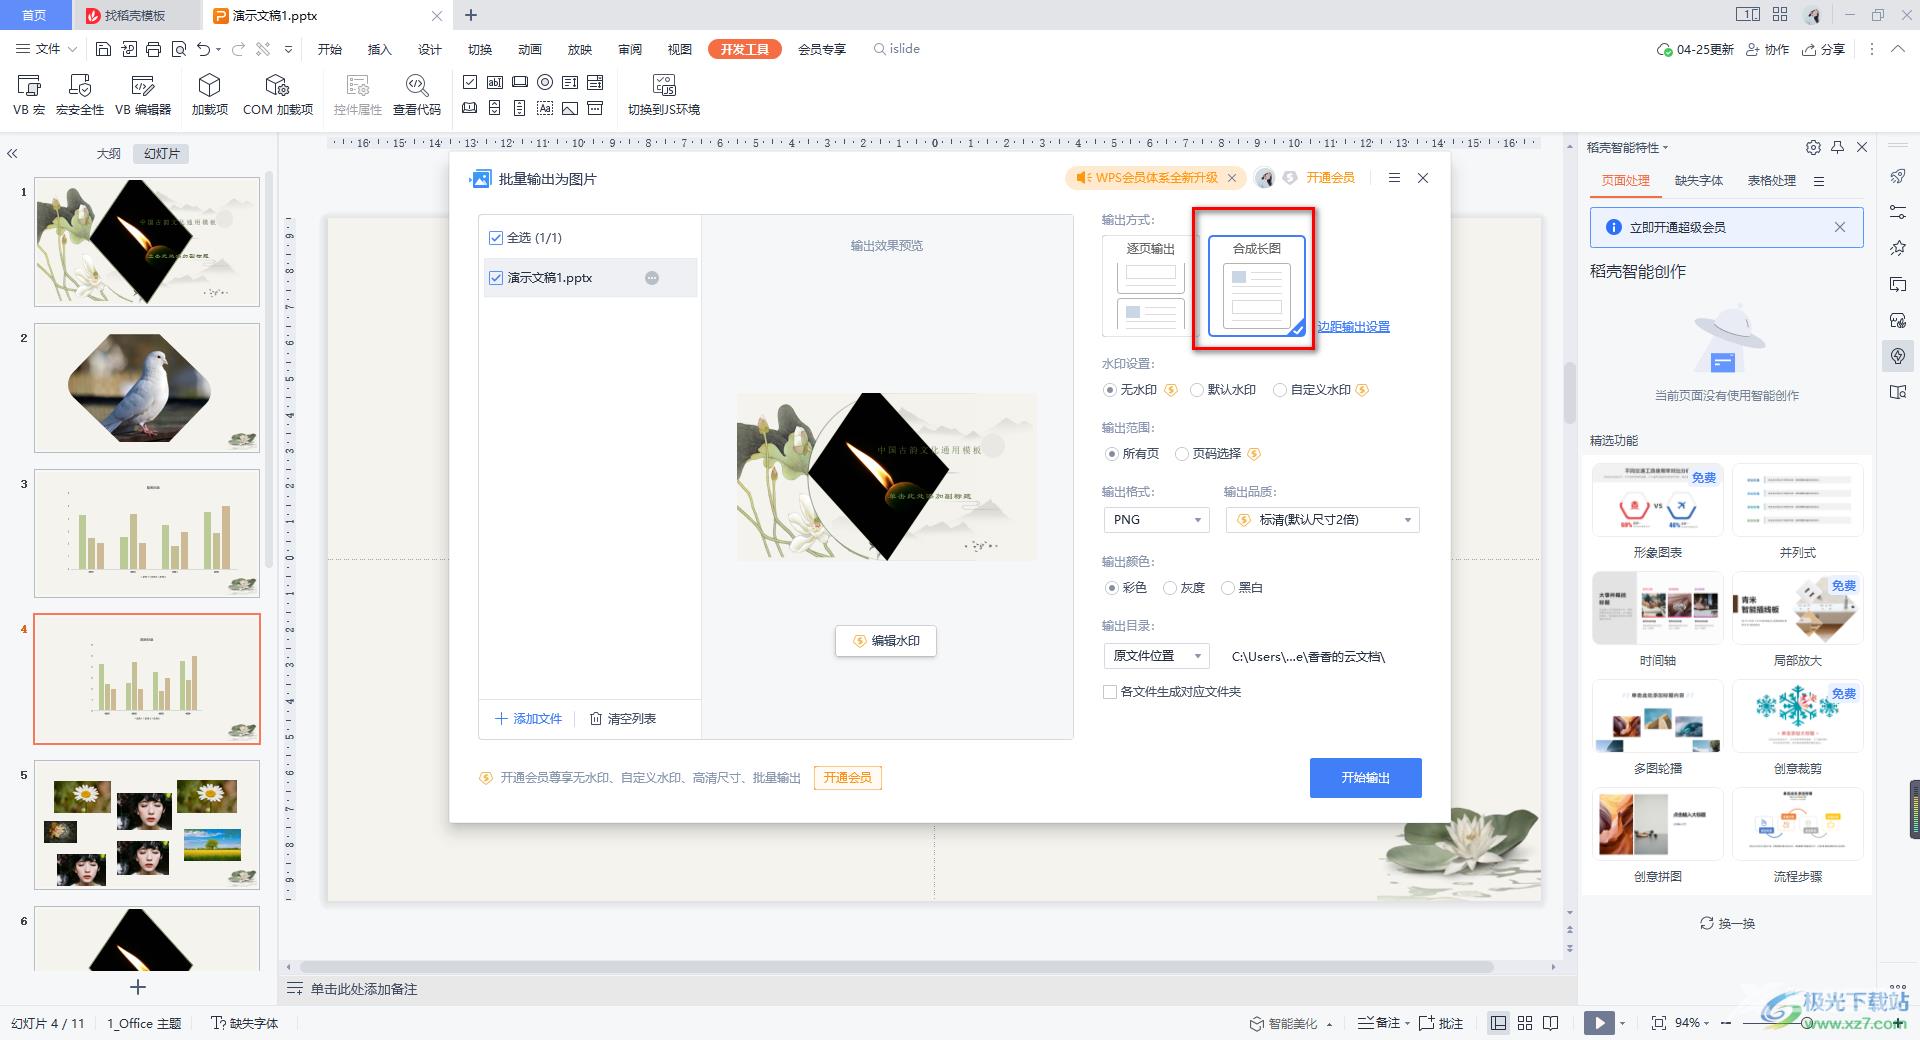The height and width of the screenshot is (1040, 1920).
Task: Click 添加文件 link
Action: pos(528,719)
